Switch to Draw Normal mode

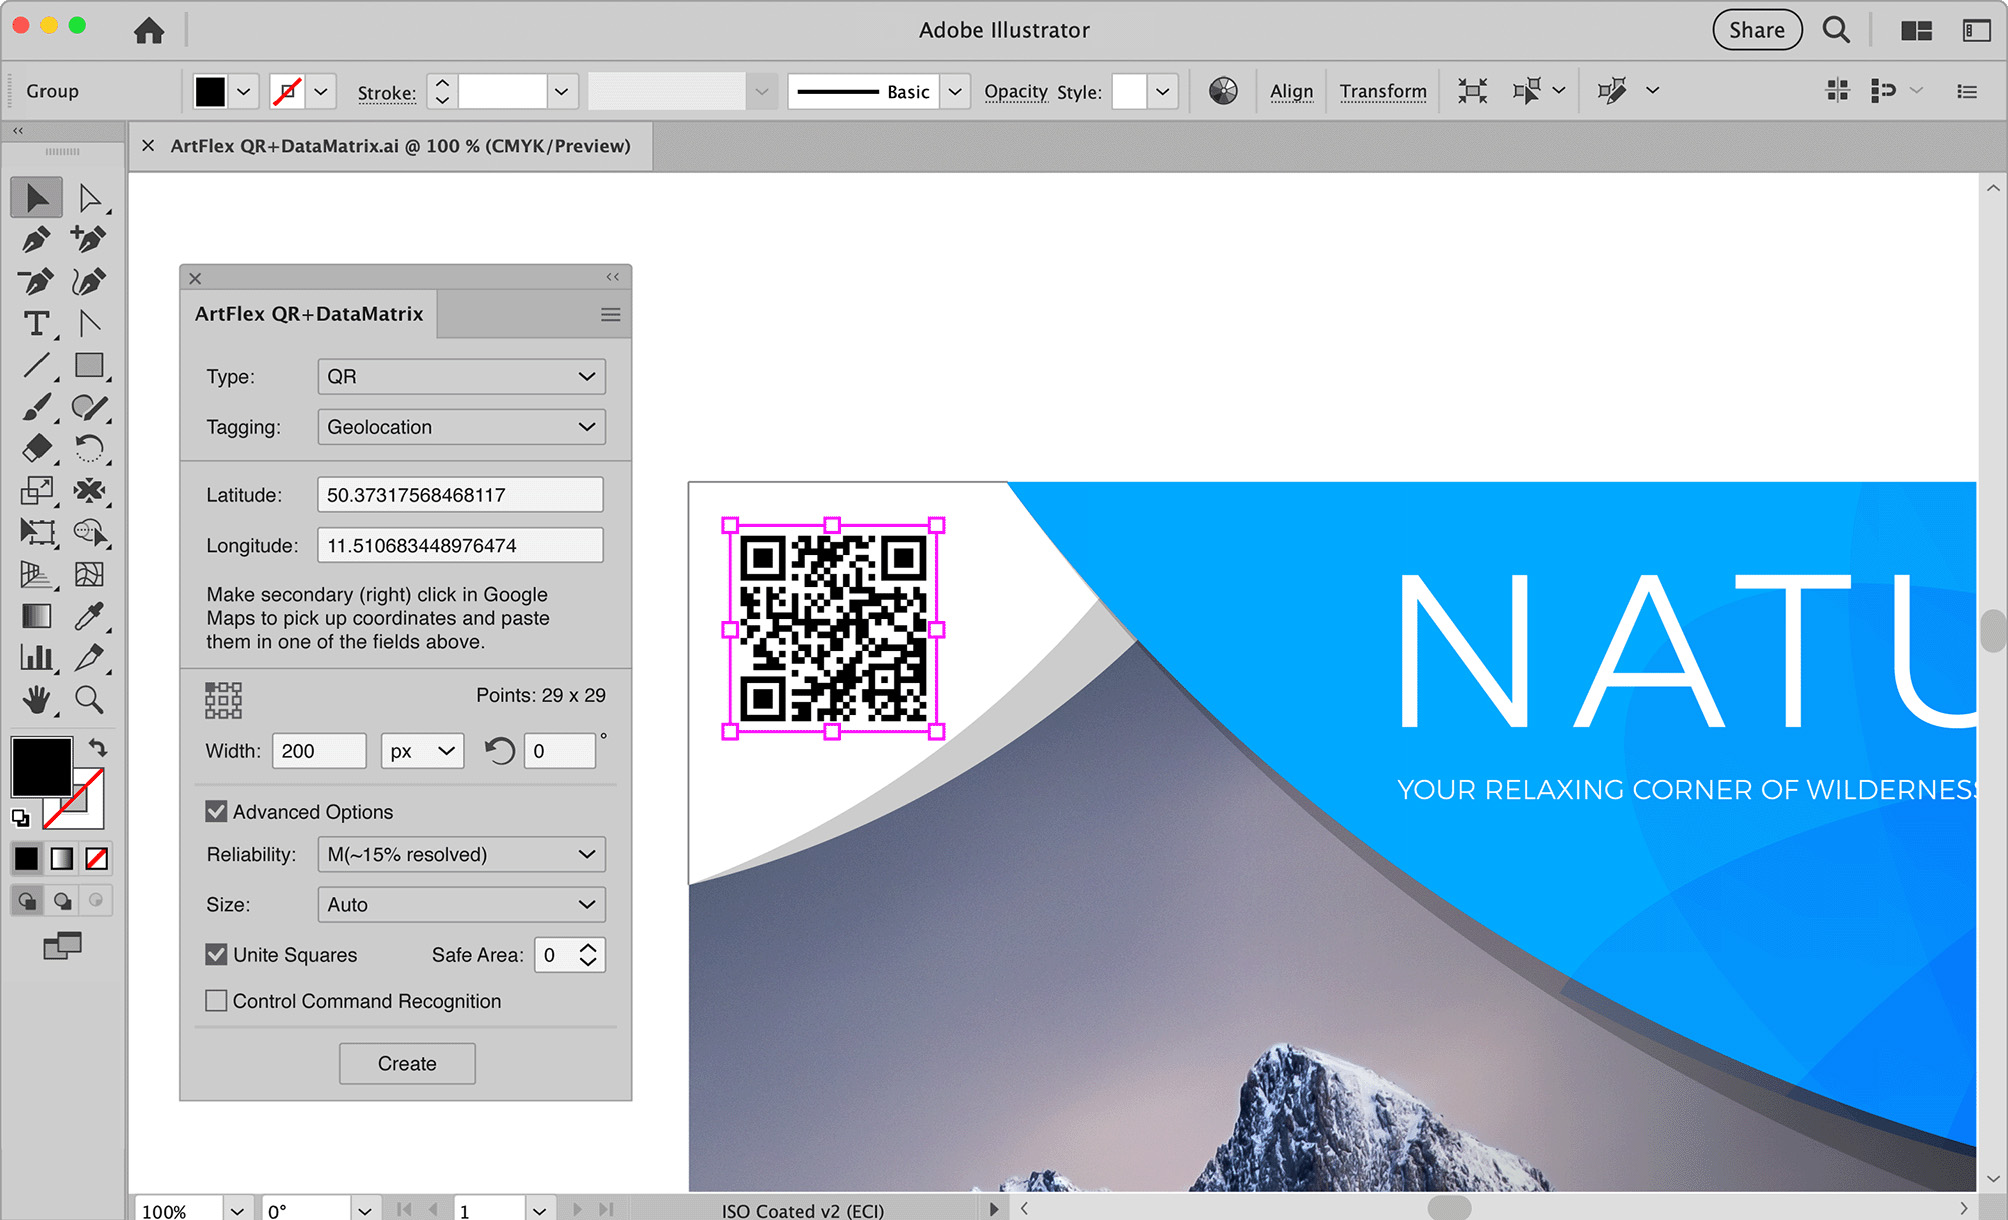tap(28, 901)
